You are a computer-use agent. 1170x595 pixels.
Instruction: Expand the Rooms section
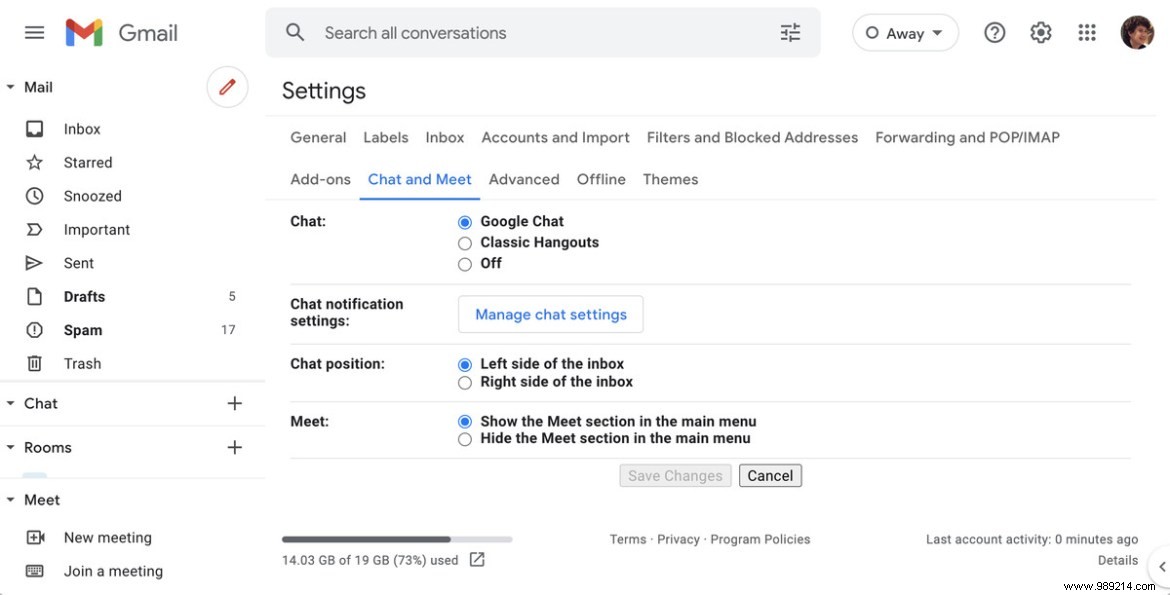point(10,447)
